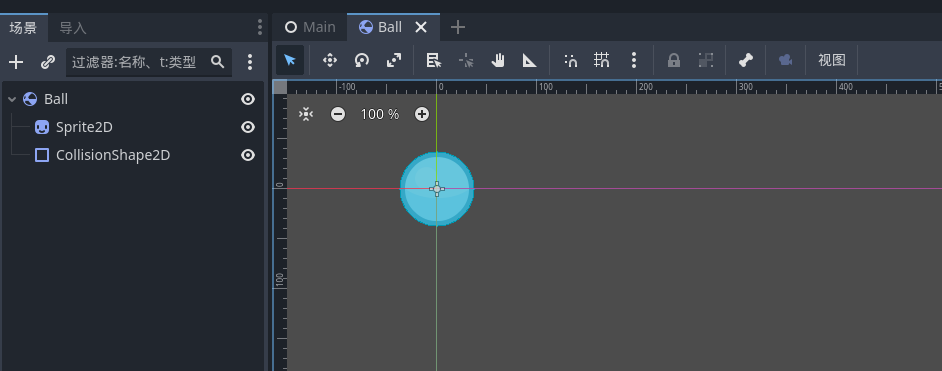Group the selected node's children
This screenshot has width=942, height=371.
705,60
